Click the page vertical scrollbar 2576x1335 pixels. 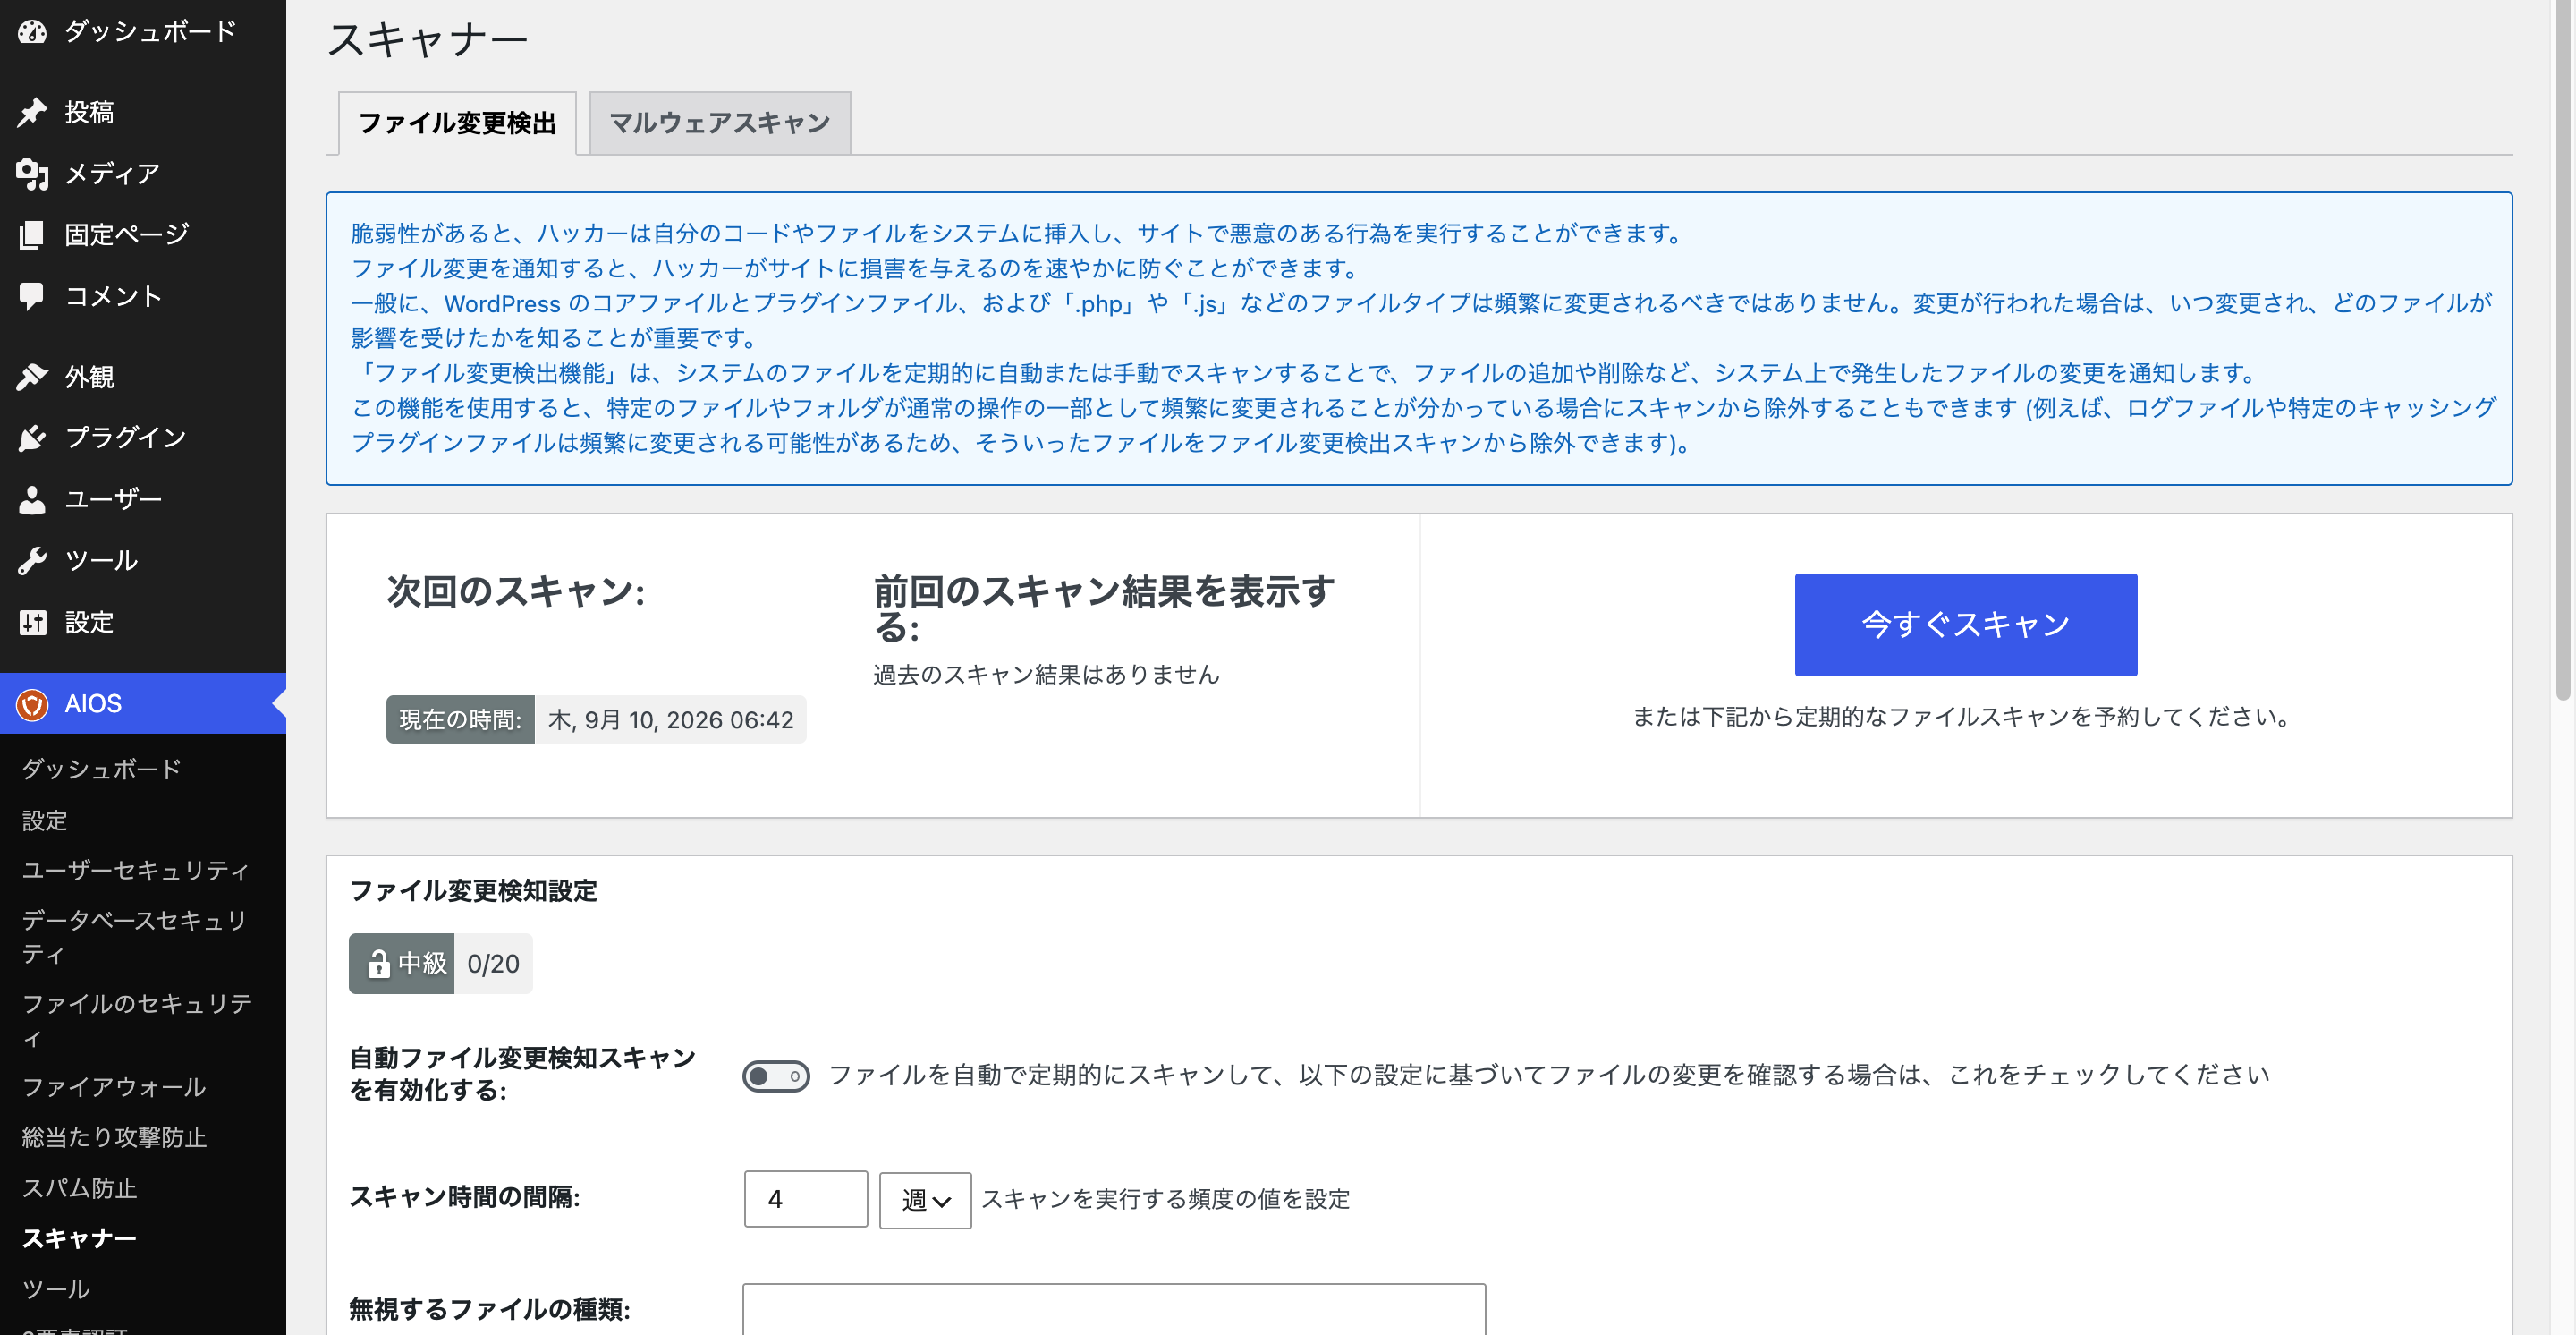click(x=2564, y=350)
